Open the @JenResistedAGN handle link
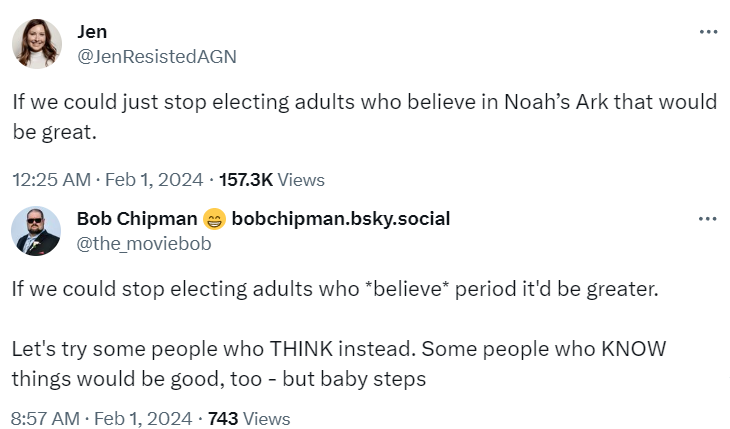 [x=156, y=56]
